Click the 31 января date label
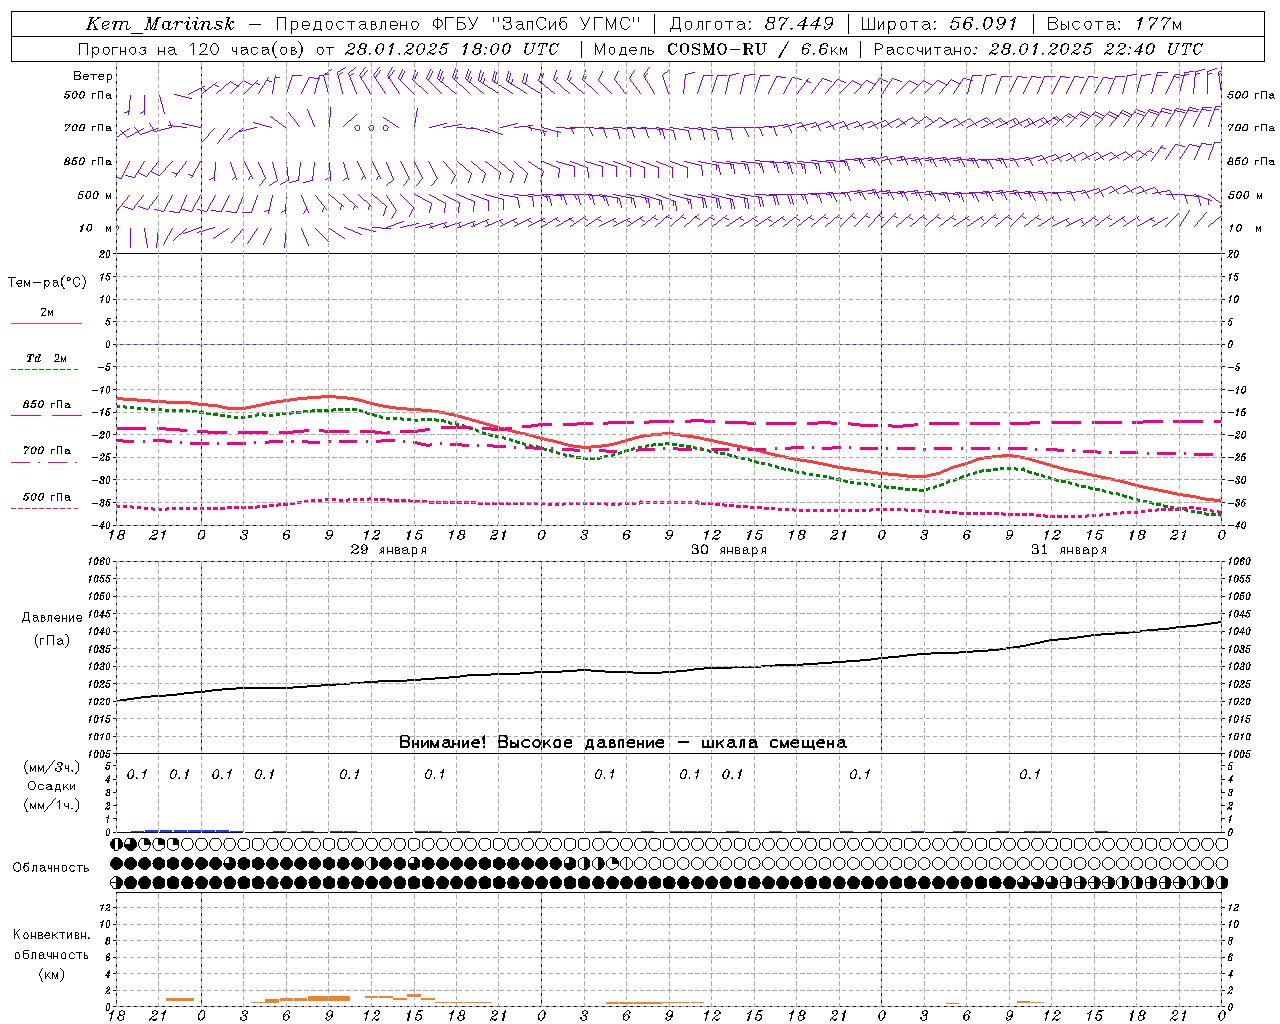 [x=1069, y=550]
